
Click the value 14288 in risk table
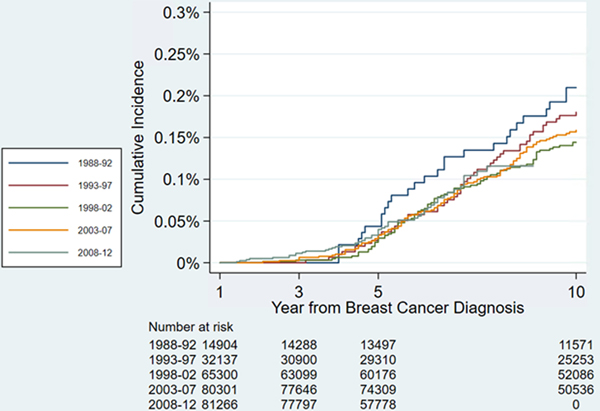(x=301, y=342)
